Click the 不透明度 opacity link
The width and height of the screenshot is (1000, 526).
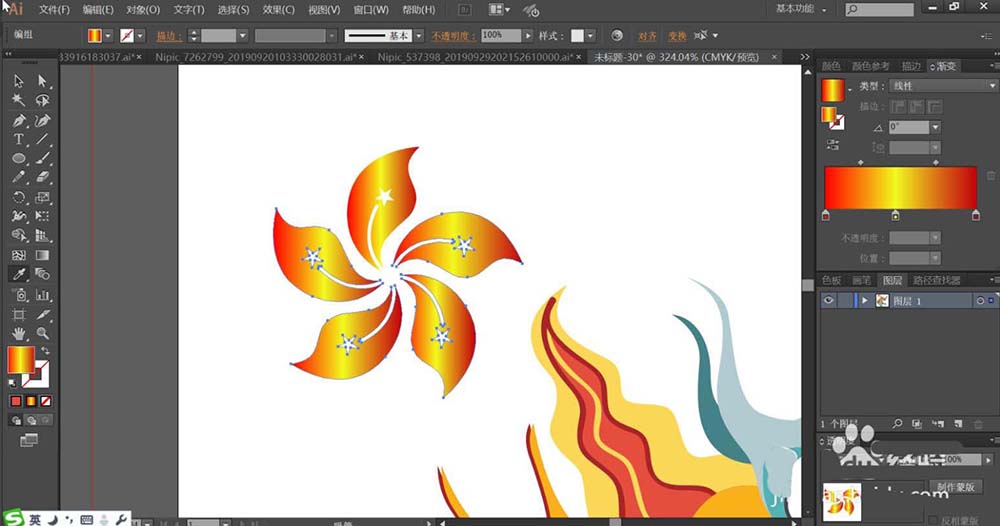point(453,36)
